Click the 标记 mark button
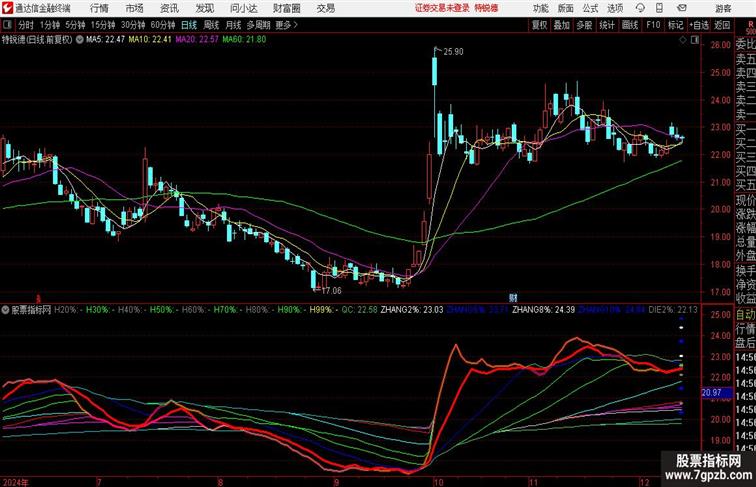This screenshot has width=756, height=487. pos(675,25)
